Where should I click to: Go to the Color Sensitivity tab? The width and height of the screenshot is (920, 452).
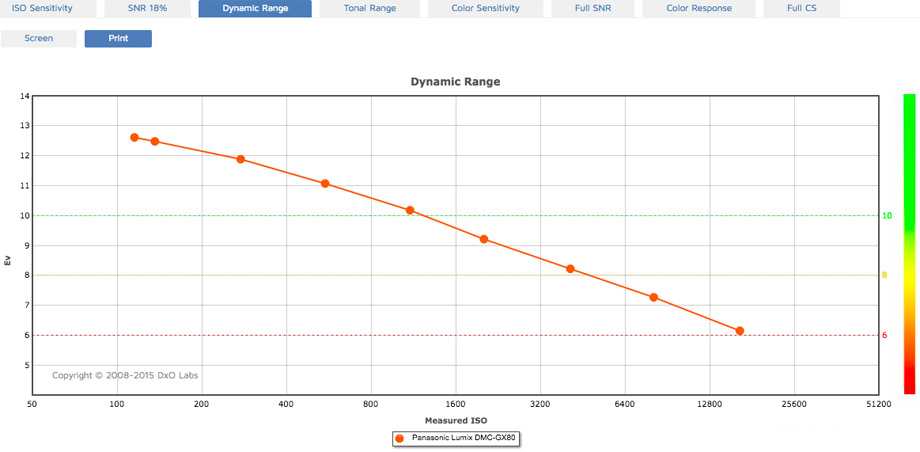click(x=485, y=8)
